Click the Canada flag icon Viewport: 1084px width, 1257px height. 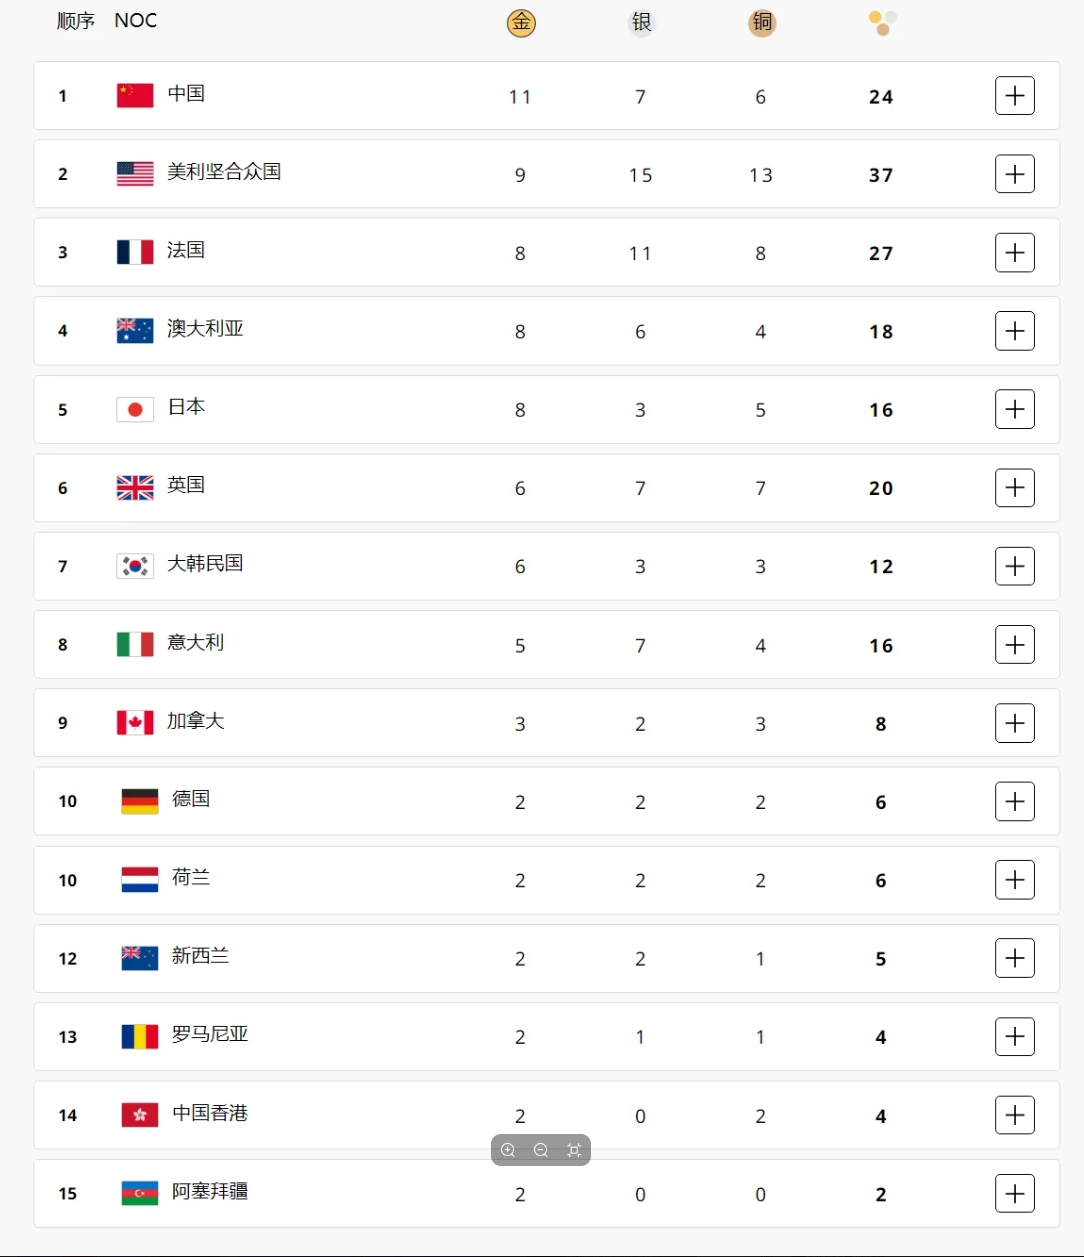click(135, 722)
